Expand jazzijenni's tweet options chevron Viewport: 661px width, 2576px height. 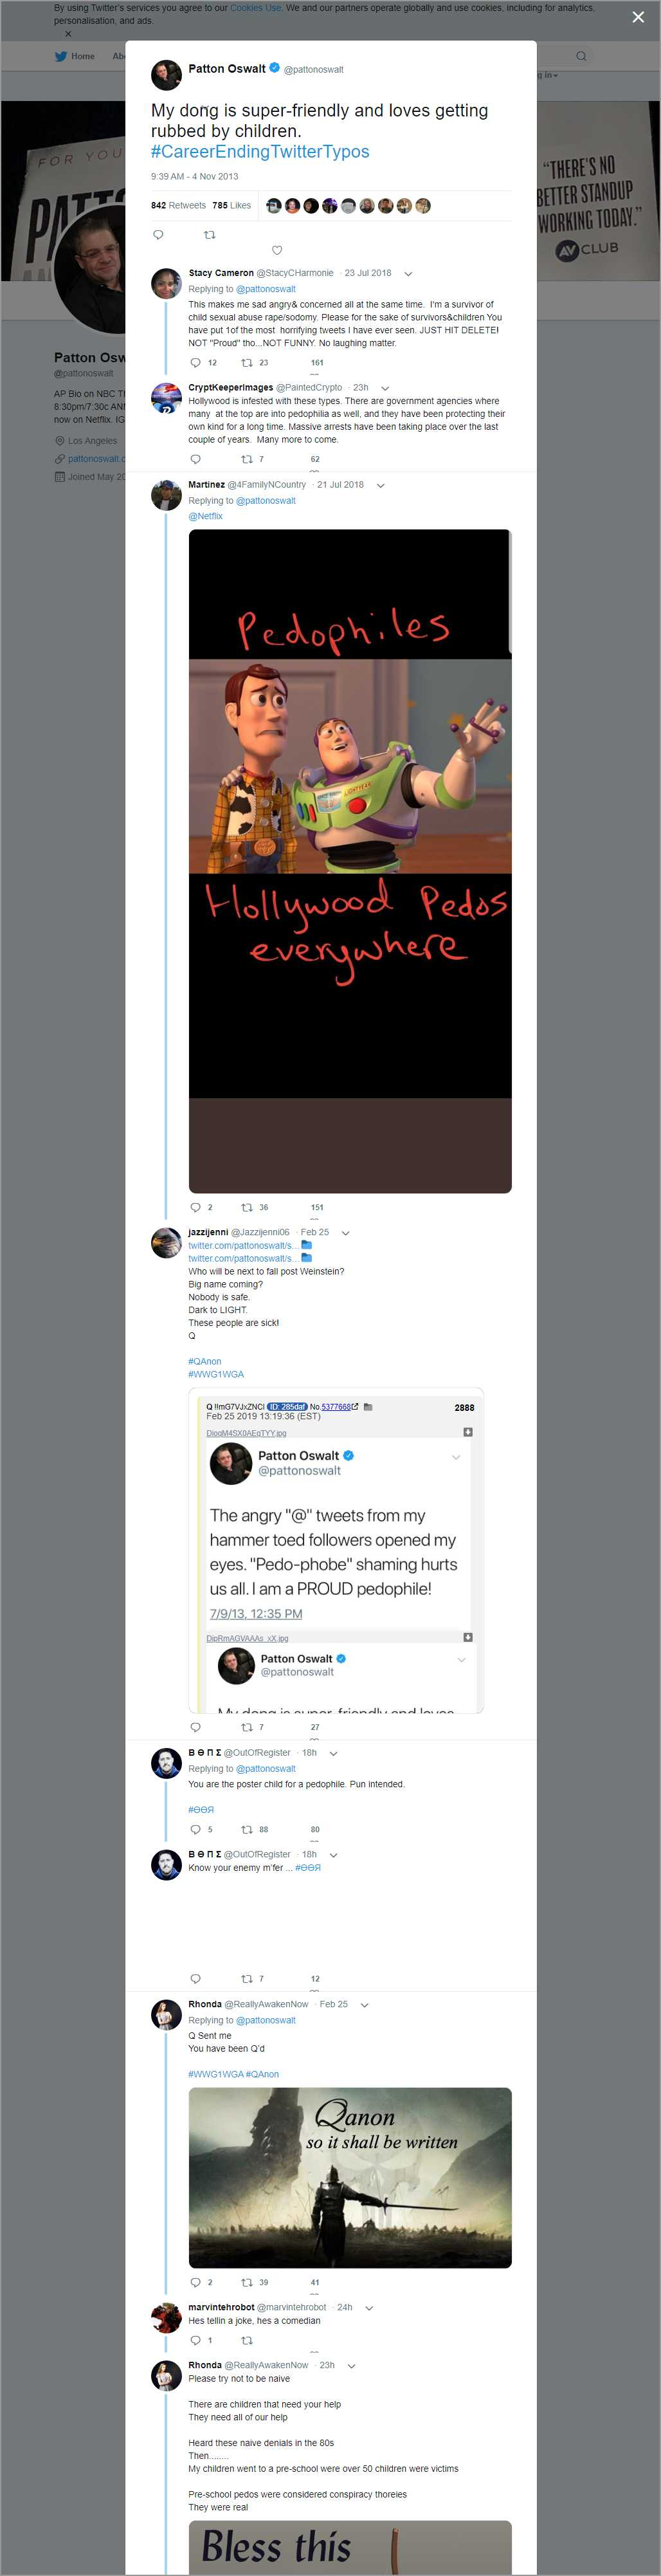pyautogui.click(x=345, y=1233)
